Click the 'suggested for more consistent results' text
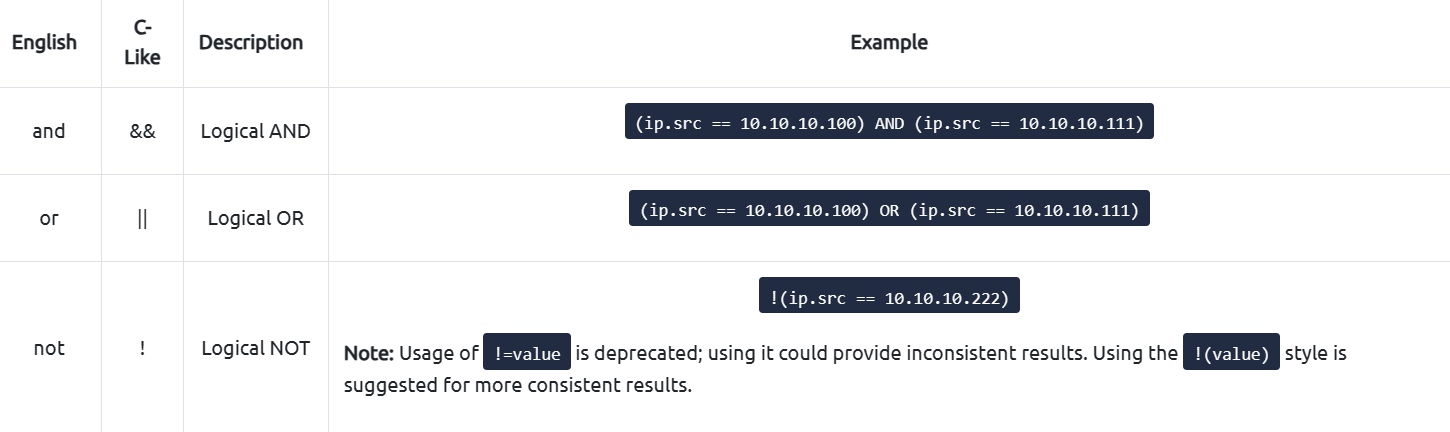This screenshot has height=432, width=1450. coord(517,385)
